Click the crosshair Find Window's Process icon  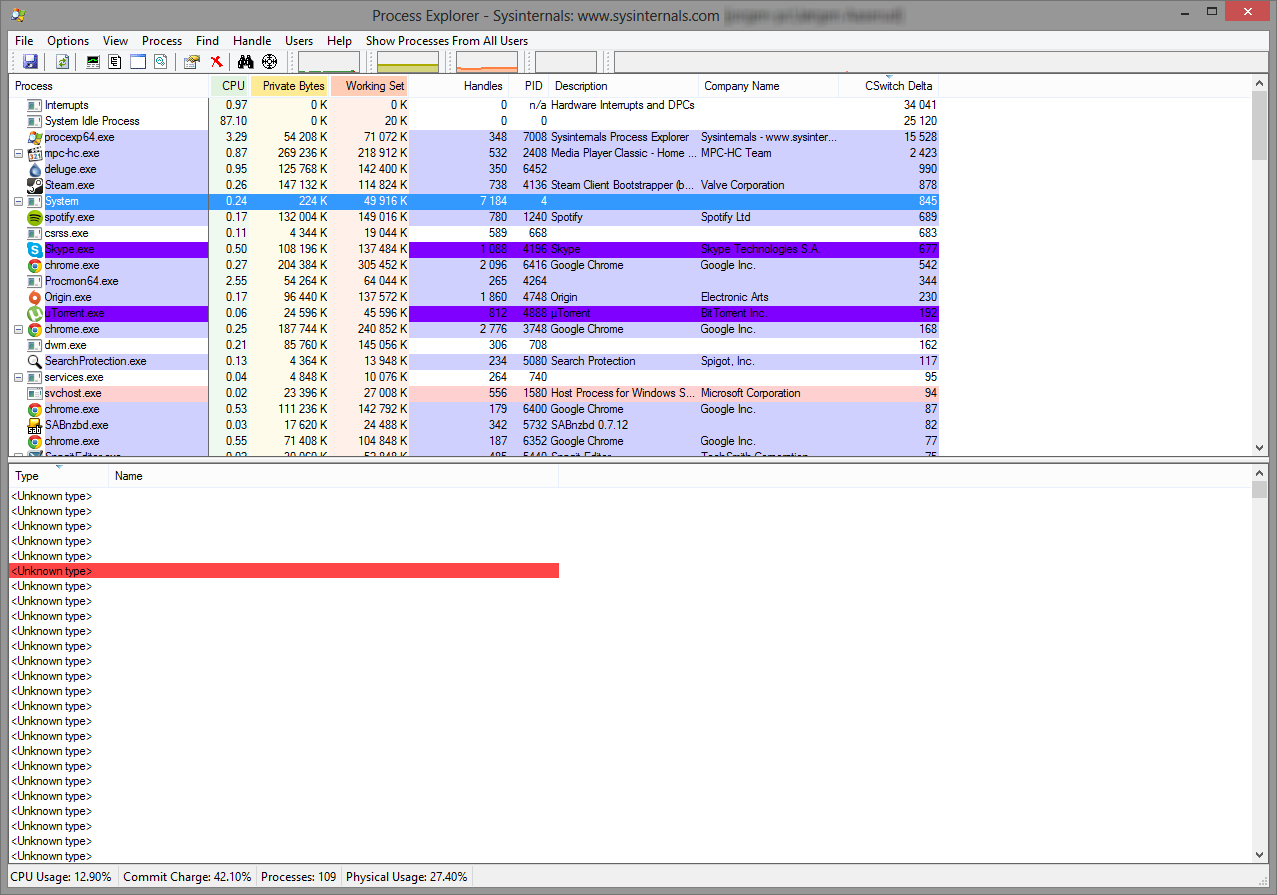[x=269, y=62]
